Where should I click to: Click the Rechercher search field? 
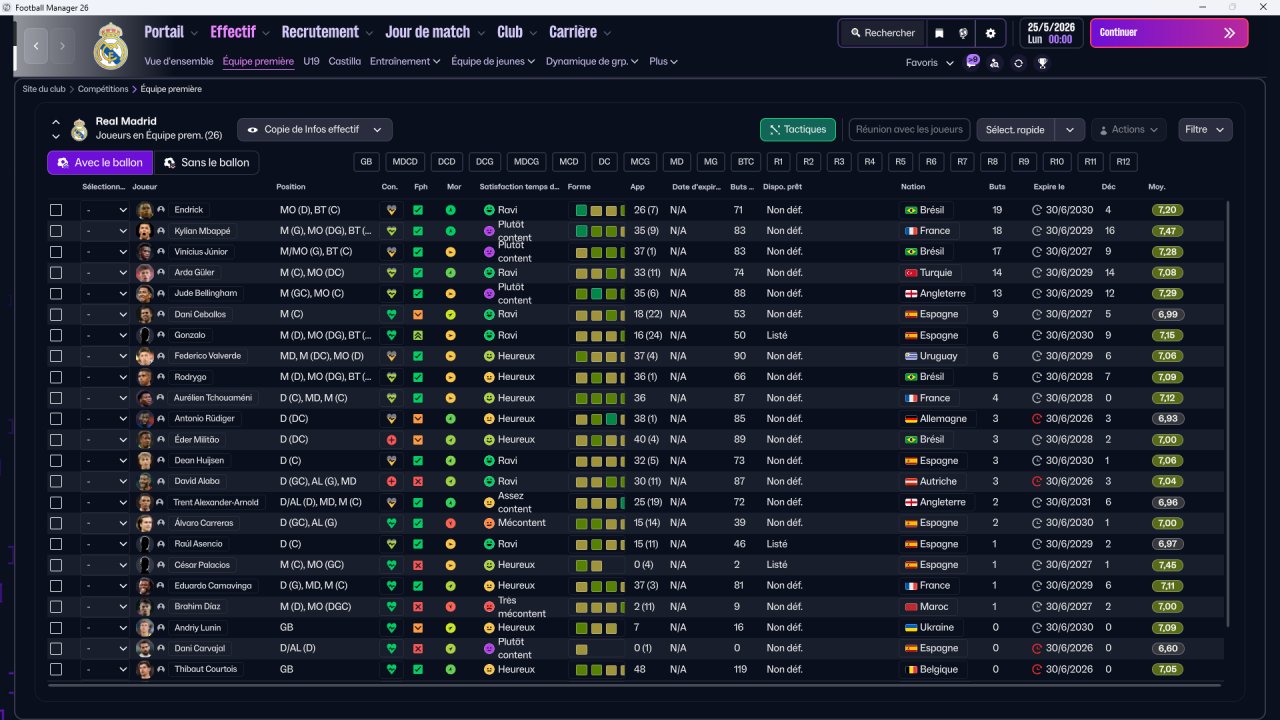tap(882, 33)
